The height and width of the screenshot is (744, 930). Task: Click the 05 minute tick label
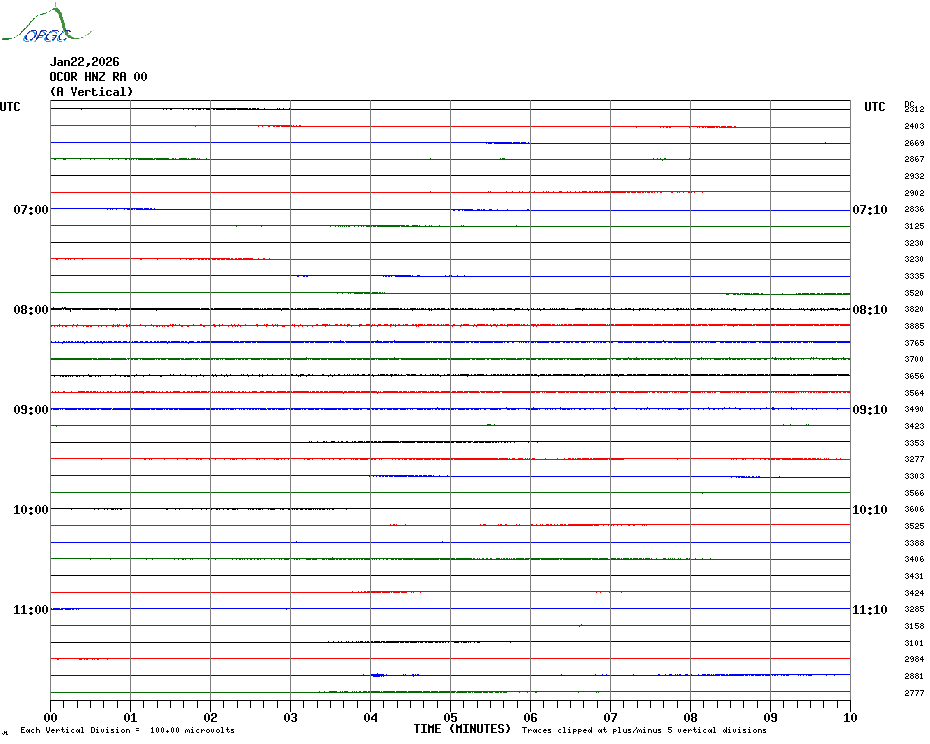tap(450, 717)
